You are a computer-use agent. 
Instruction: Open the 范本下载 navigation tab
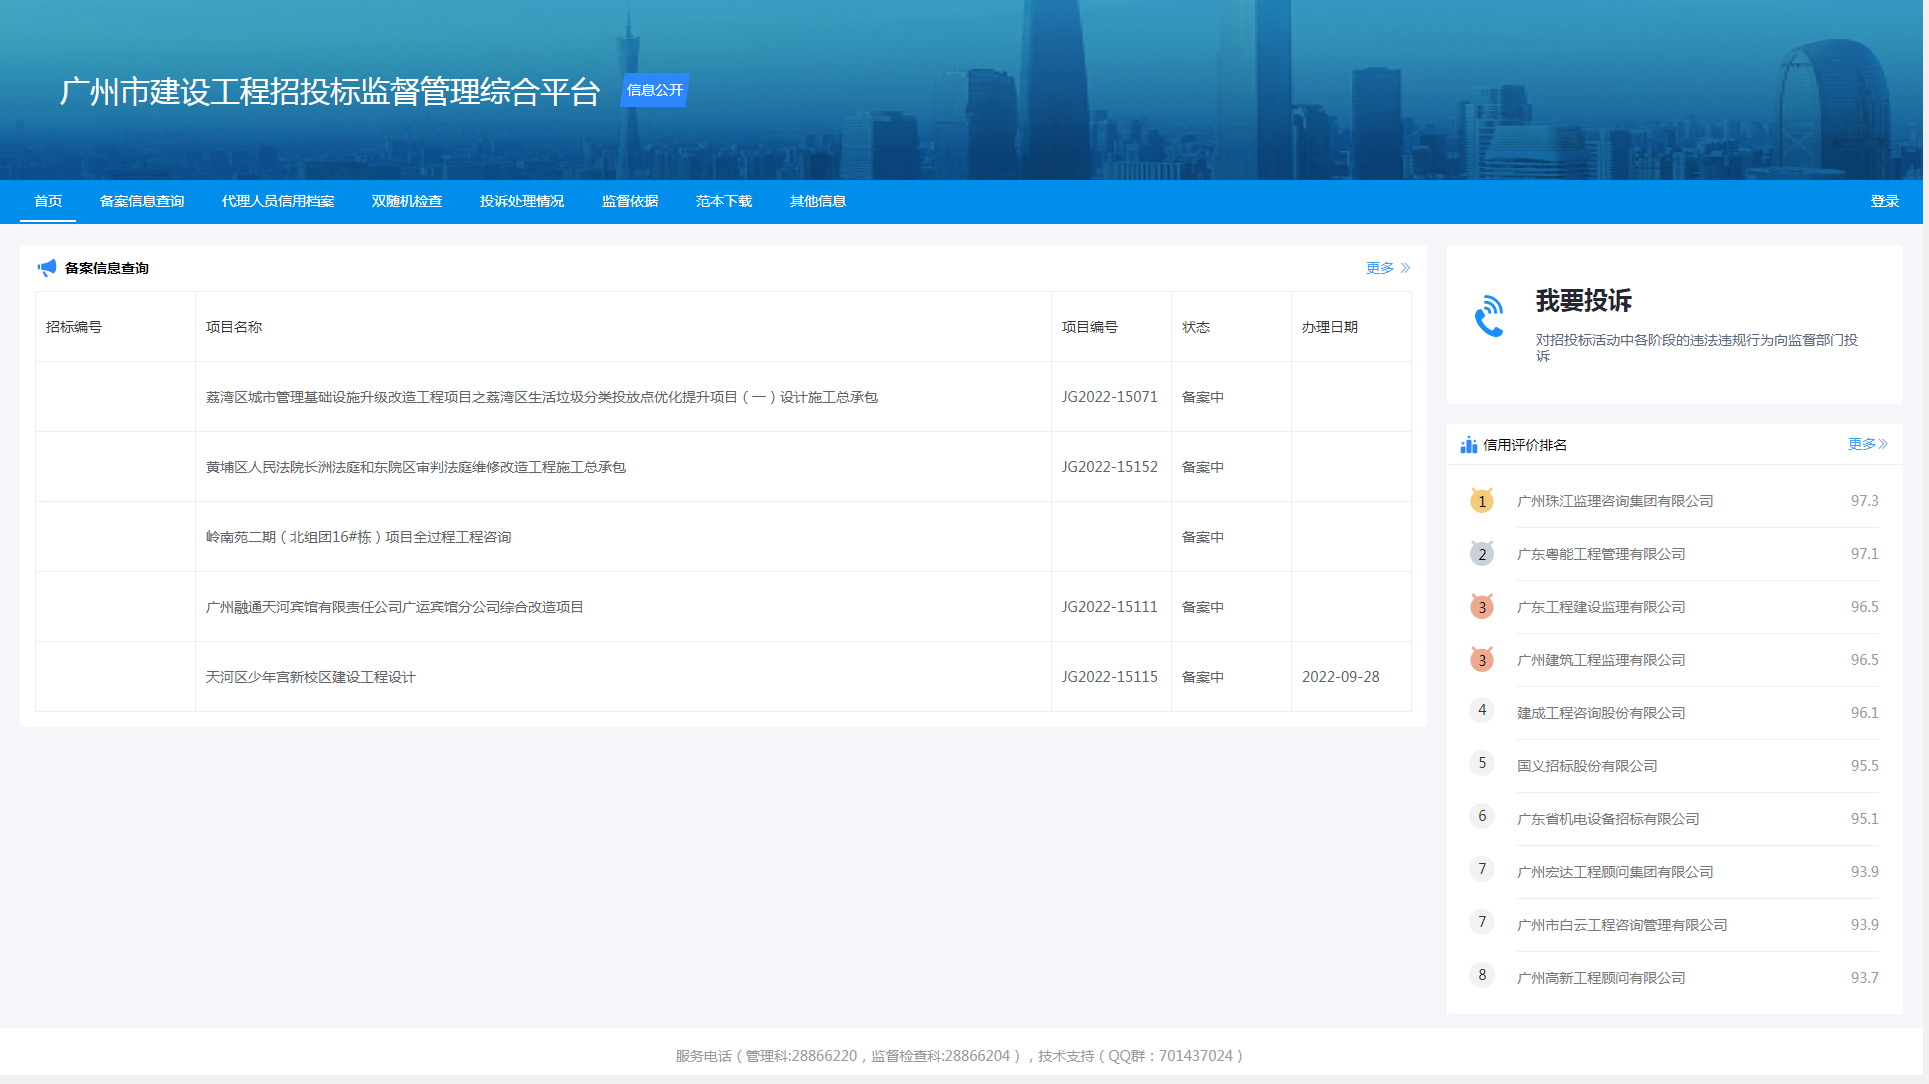(724, 201)
